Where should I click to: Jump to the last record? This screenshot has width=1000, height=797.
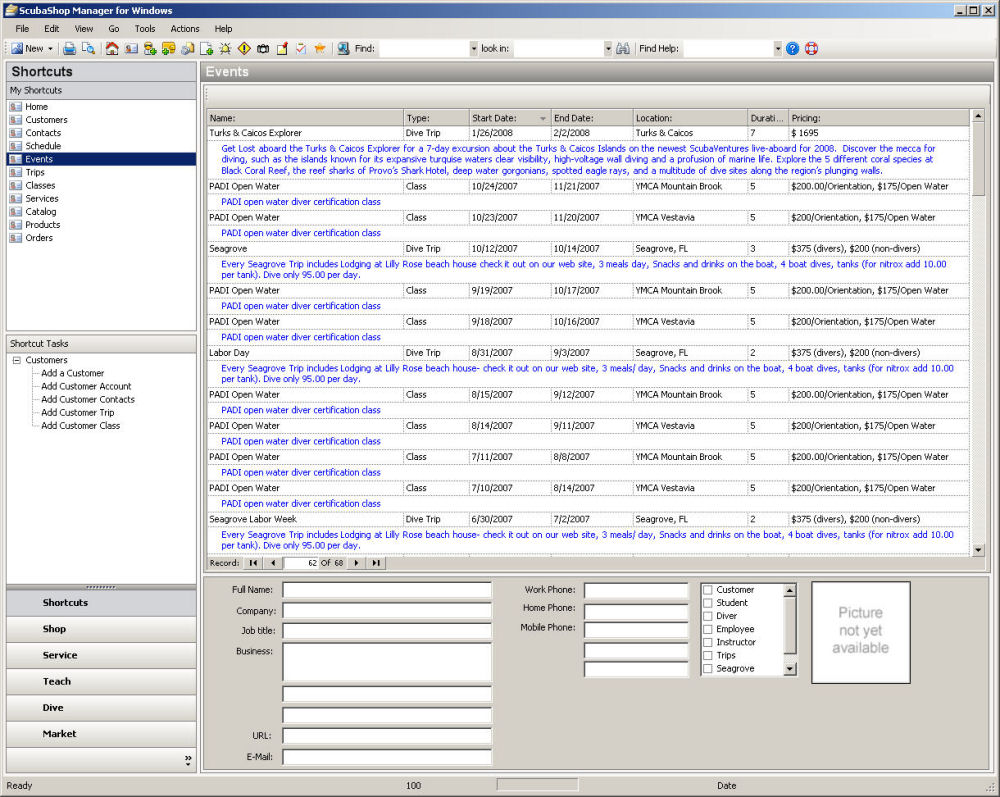[x=376, y=563]
